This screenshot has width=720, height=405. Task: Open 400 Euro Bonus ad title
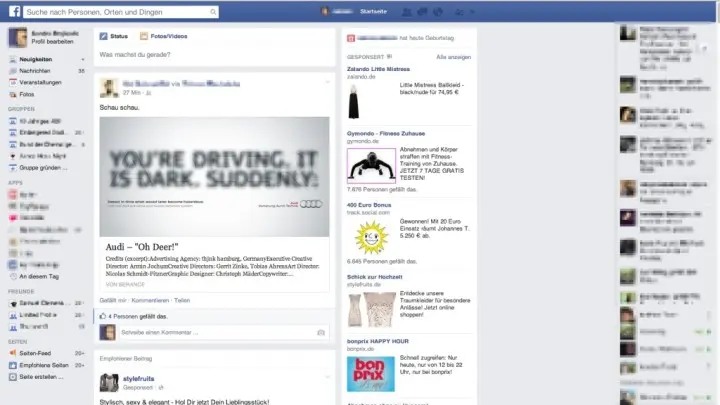[369, 205]
